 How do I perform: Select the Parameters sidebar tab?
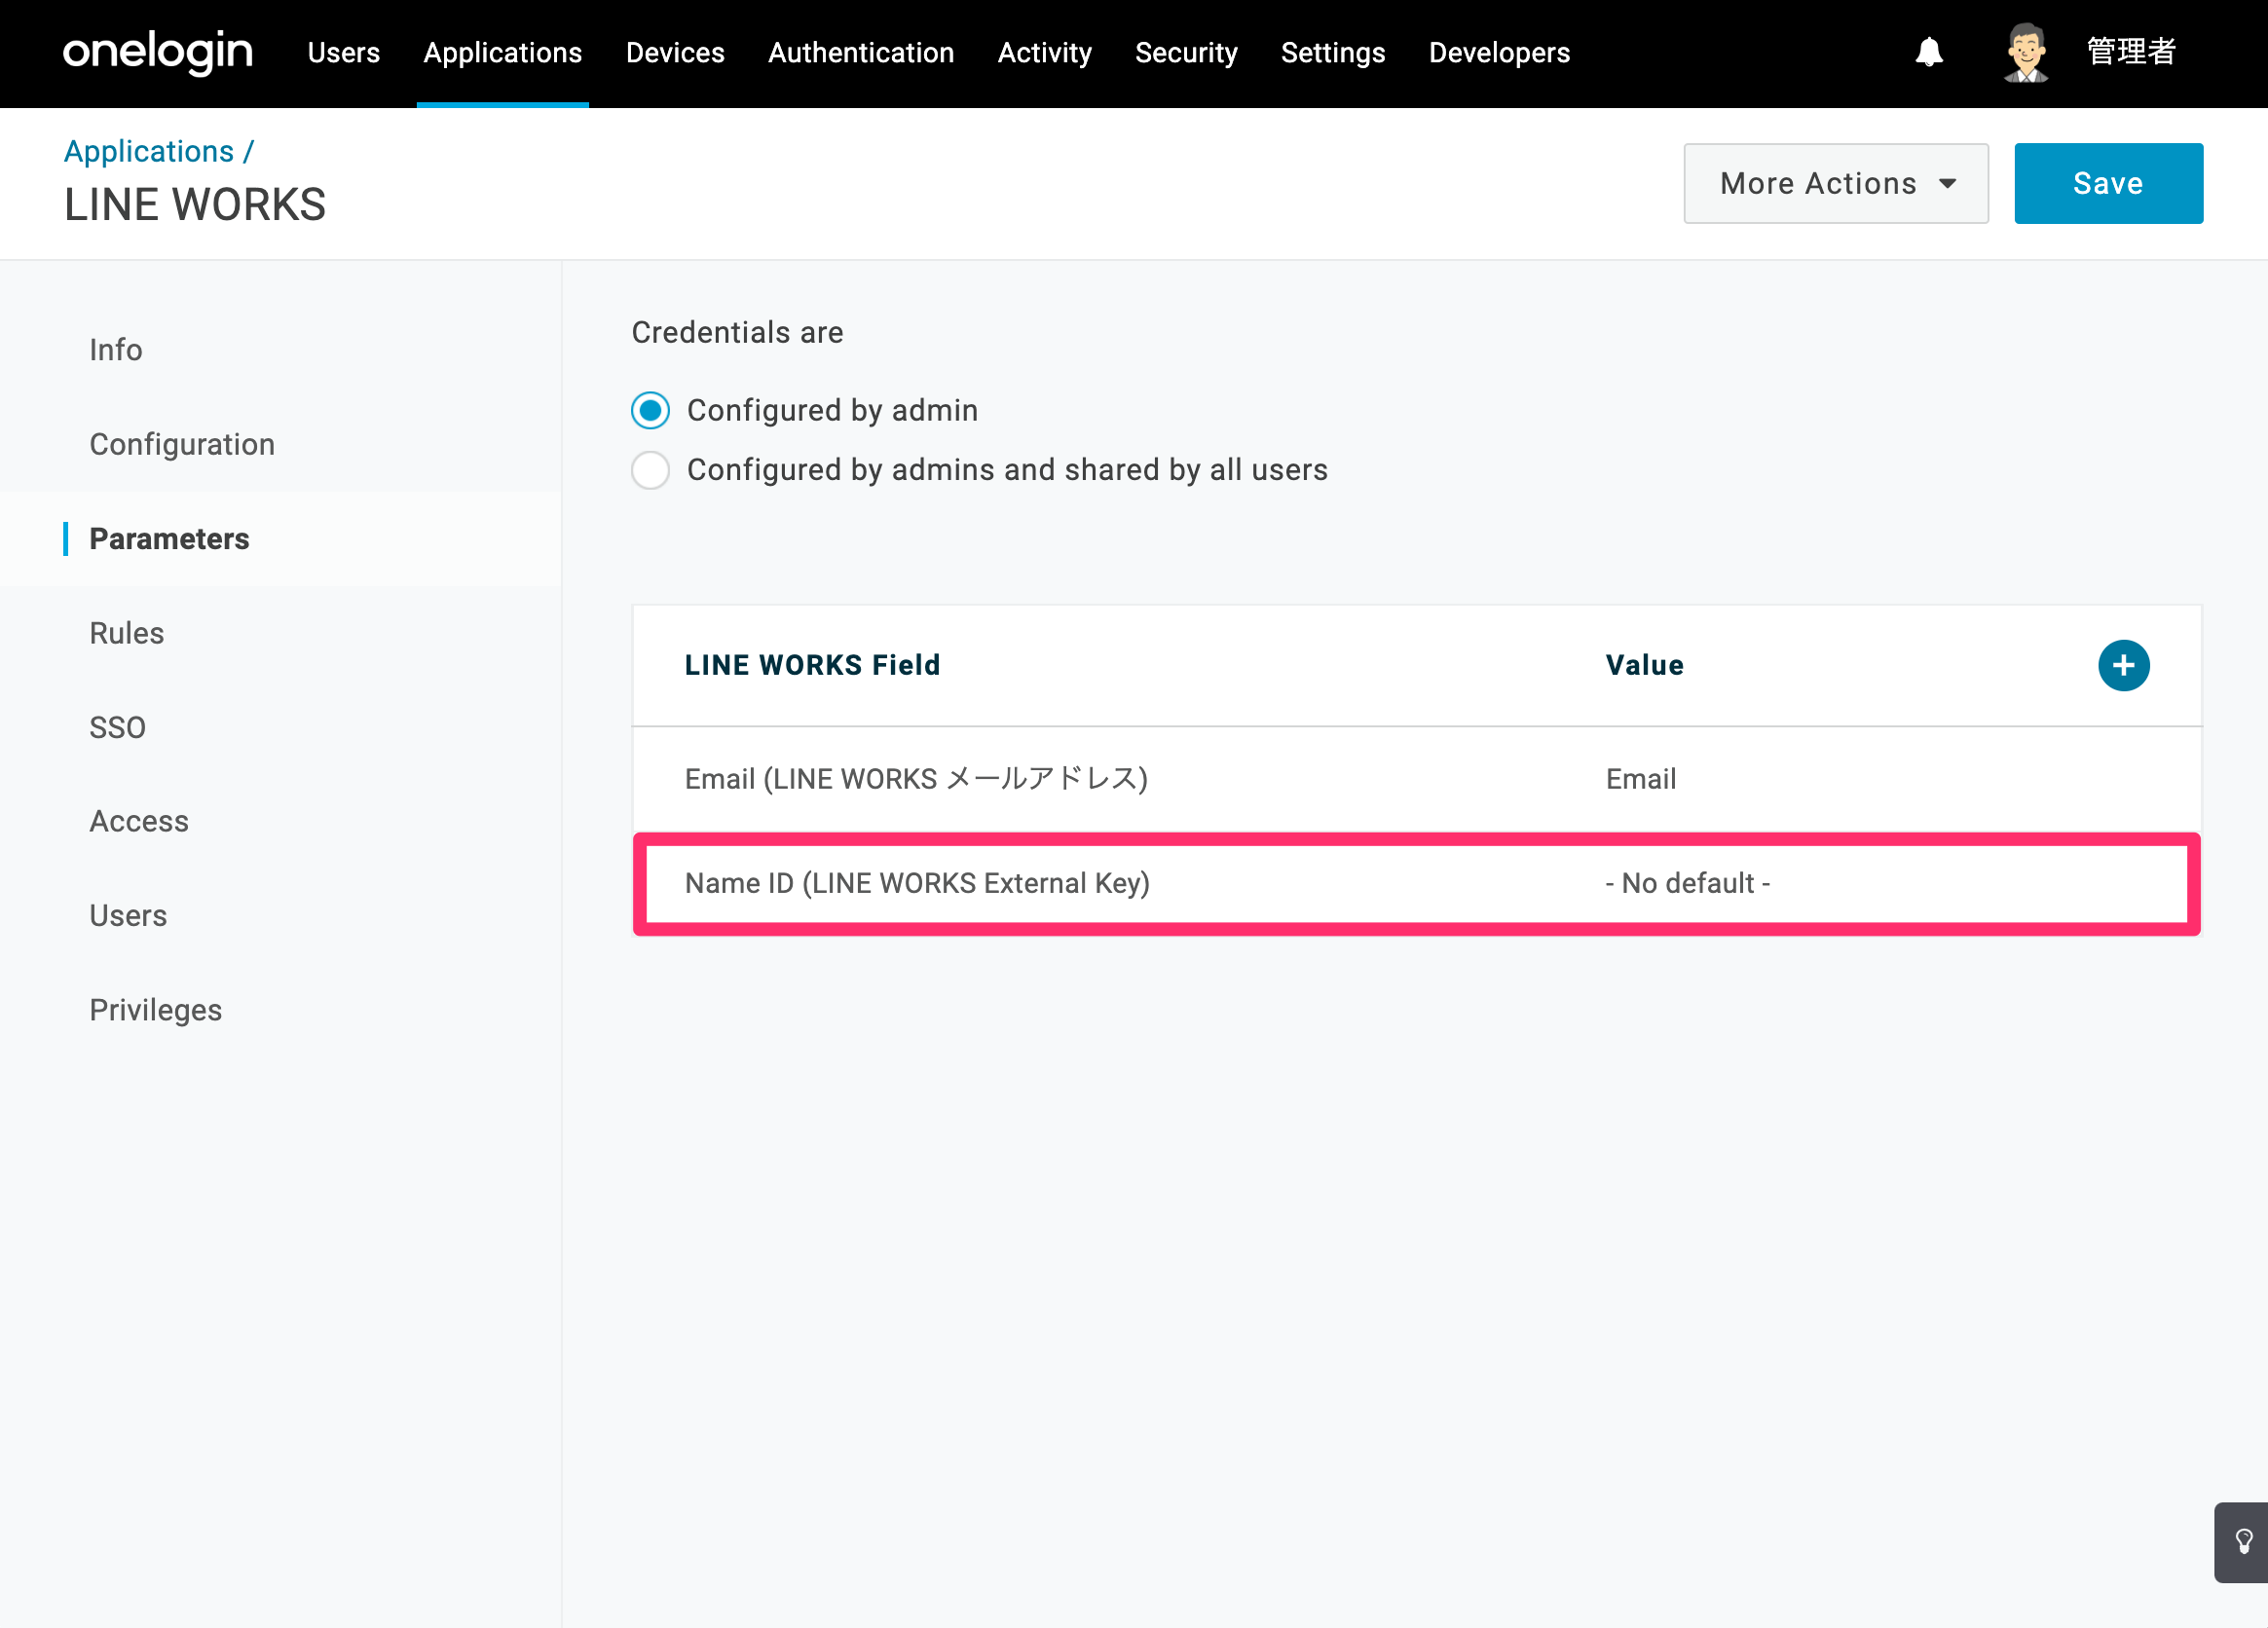(169, 539)
